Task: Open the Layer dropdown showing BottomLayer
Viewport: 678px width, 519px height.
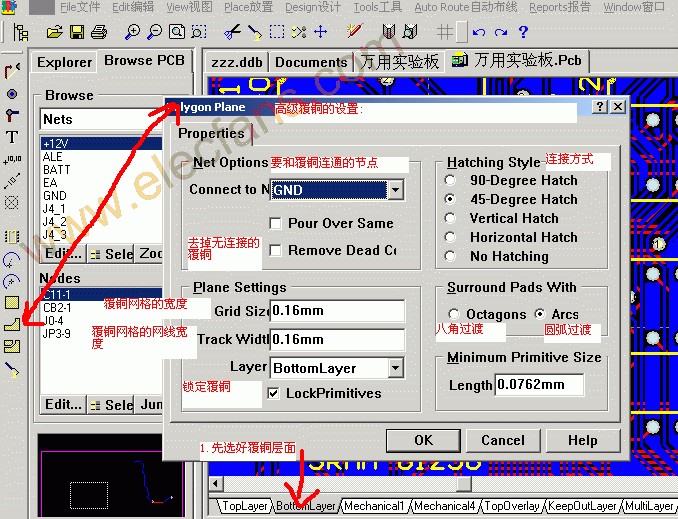Action: tap(396, 368)
